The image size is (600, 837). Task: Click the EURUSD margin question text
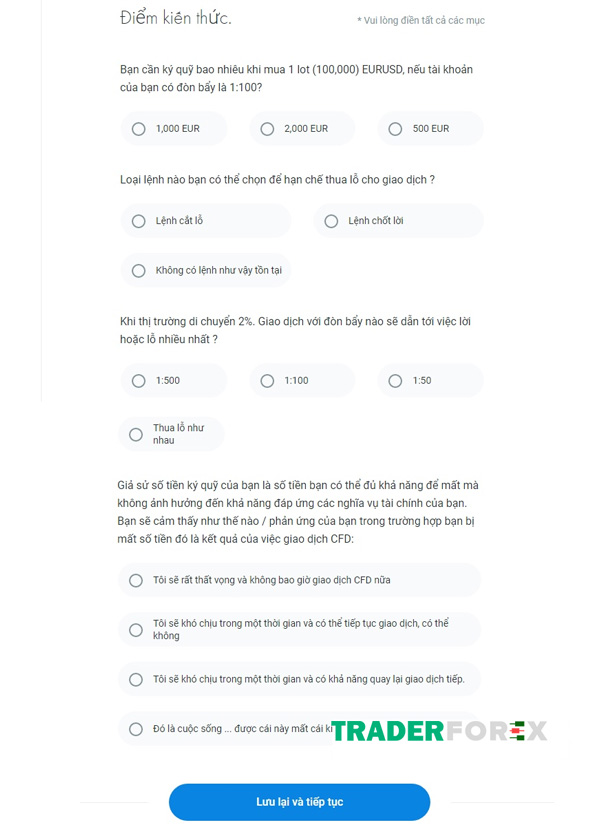(296, 78)
